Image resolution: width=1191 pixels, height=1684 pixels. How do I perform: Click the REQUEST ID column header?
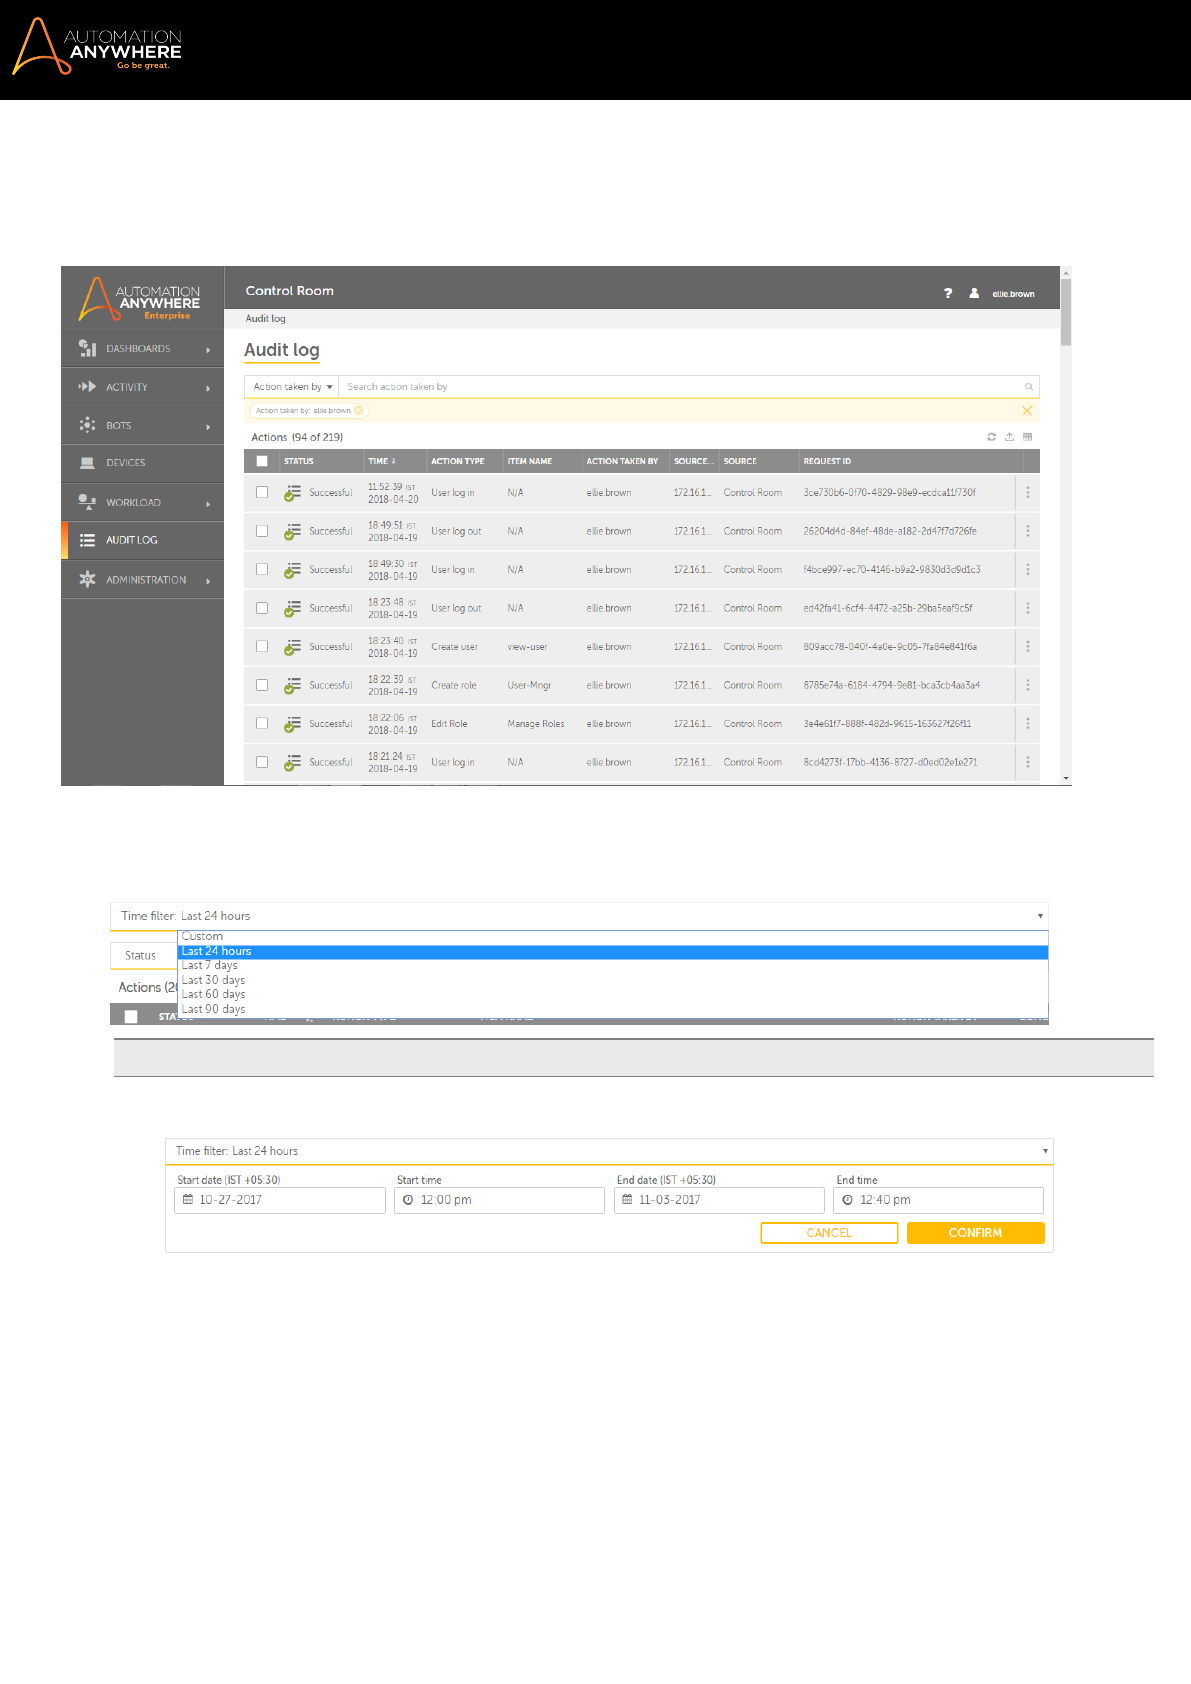coord(827,461)
